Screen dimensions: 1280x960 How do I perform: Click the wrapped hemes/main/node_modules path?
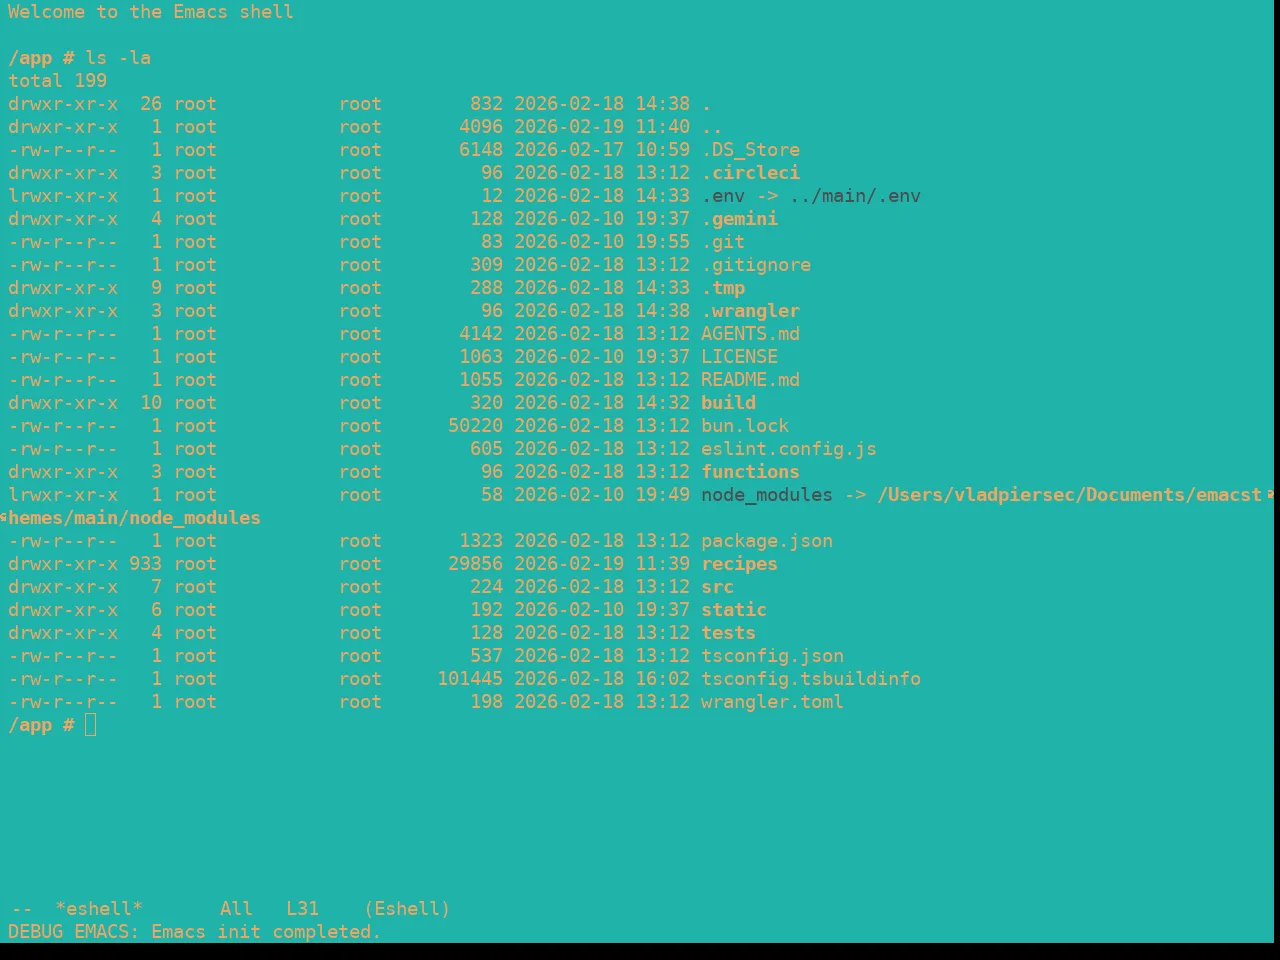134,518
